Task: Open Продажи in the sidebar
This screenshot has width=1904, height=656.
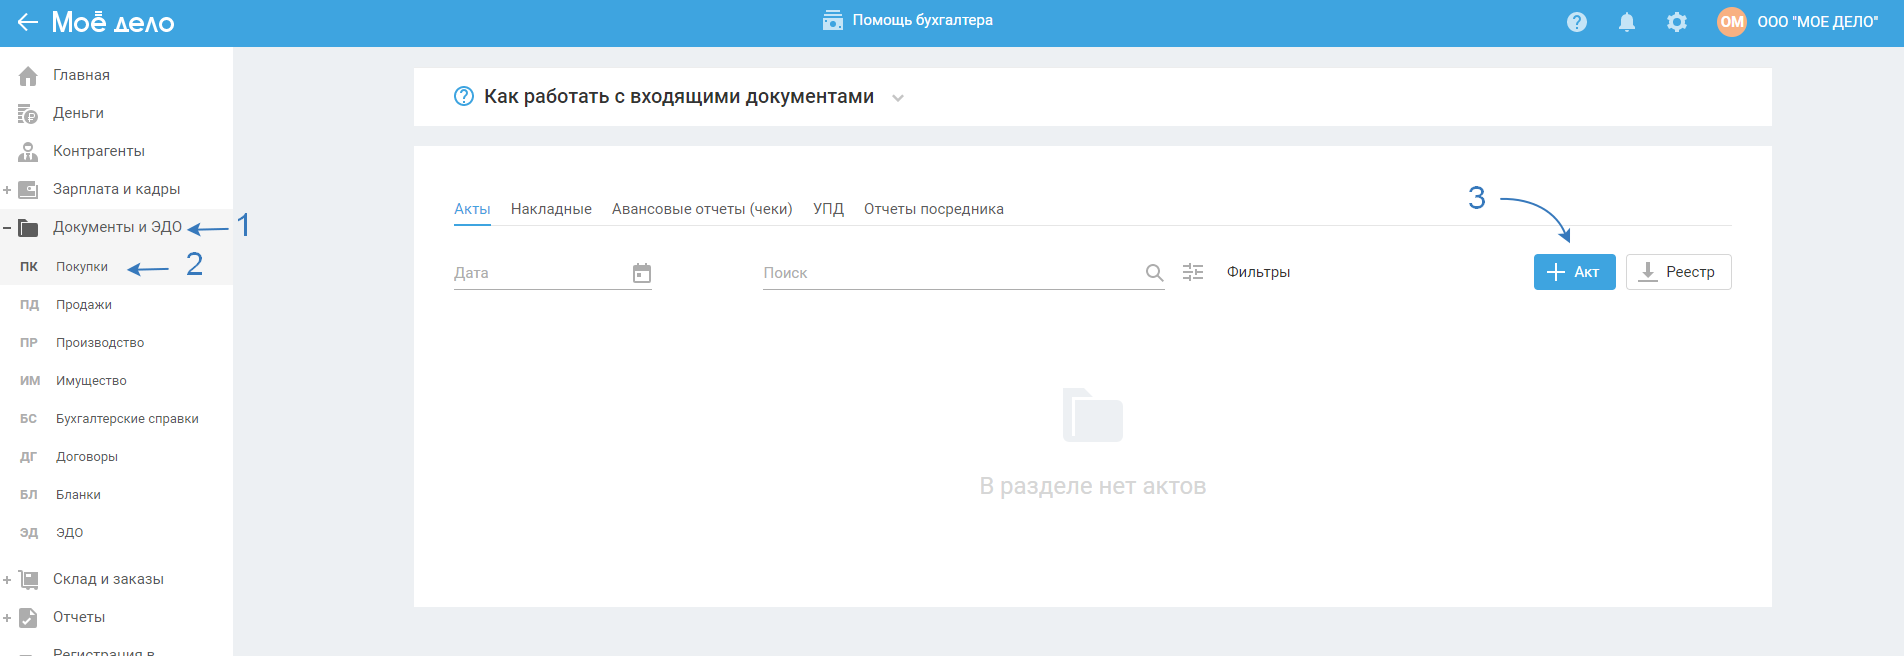Action: tap(84, 305)
